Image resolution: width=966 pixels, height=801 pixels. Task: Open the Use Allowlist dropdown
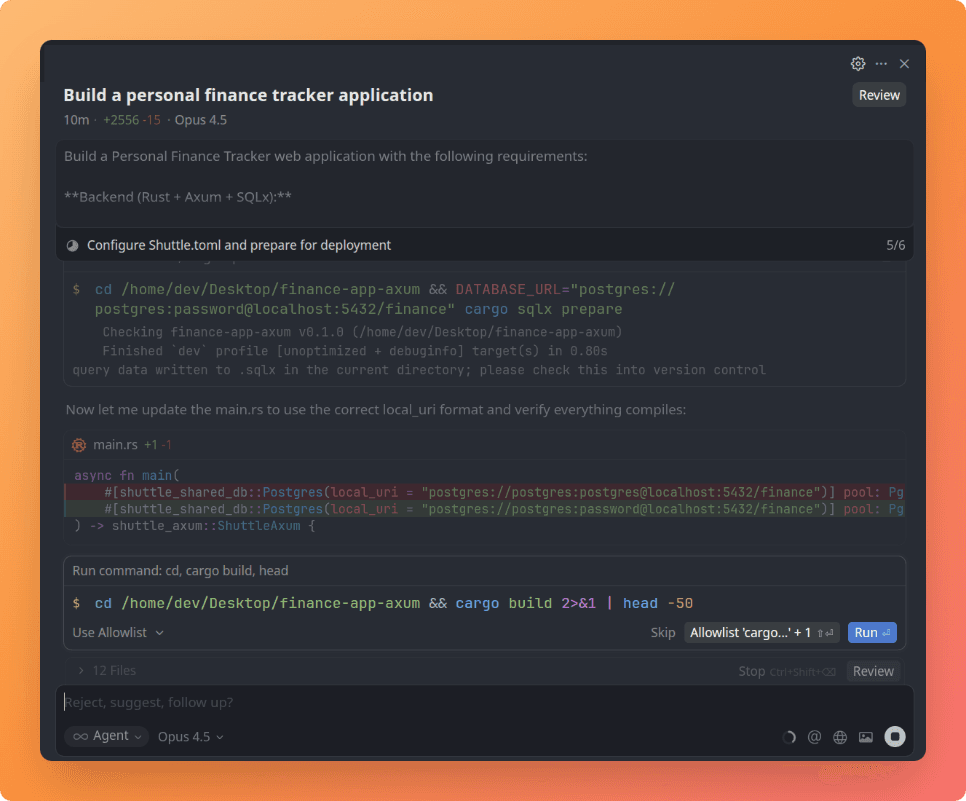point(117,632)
